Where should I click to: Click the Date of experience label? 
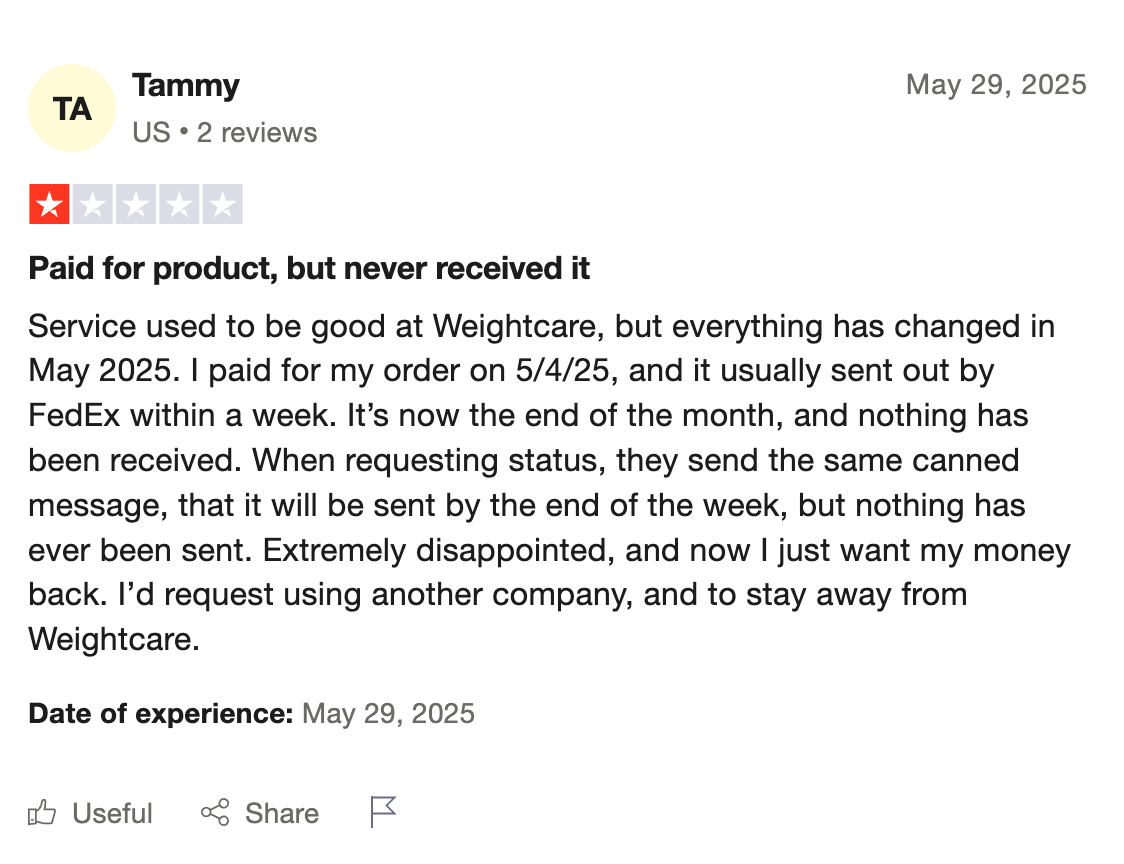point(161,713)
